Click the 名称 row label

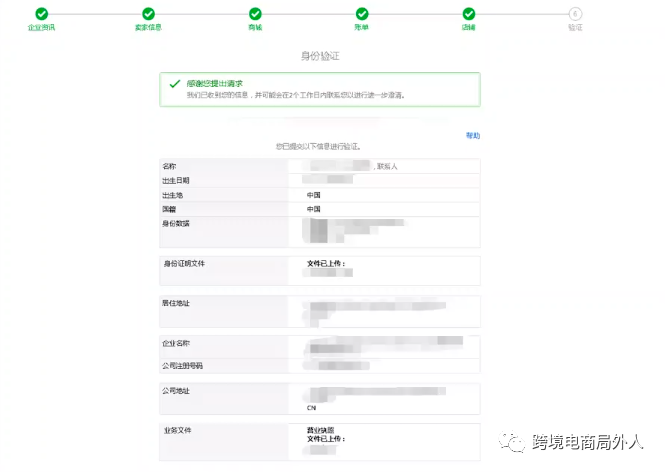(169, 166)
